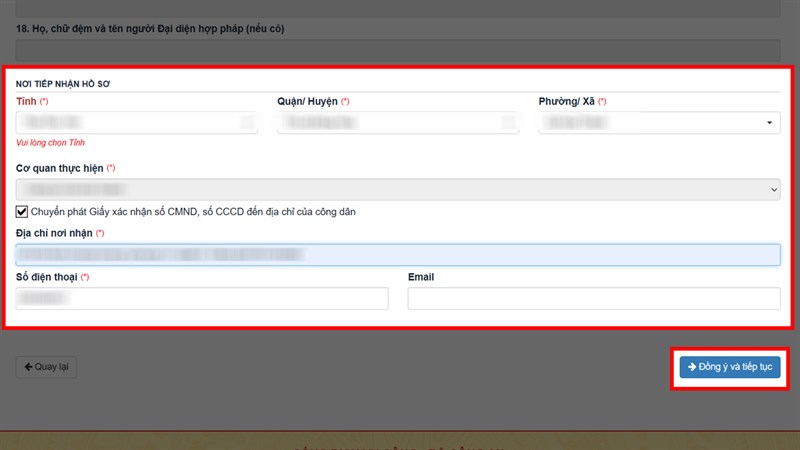800x450 pixels.
Task: Open the Phường/ Xã ward dropdown
Action: click(x=659, y=122)
